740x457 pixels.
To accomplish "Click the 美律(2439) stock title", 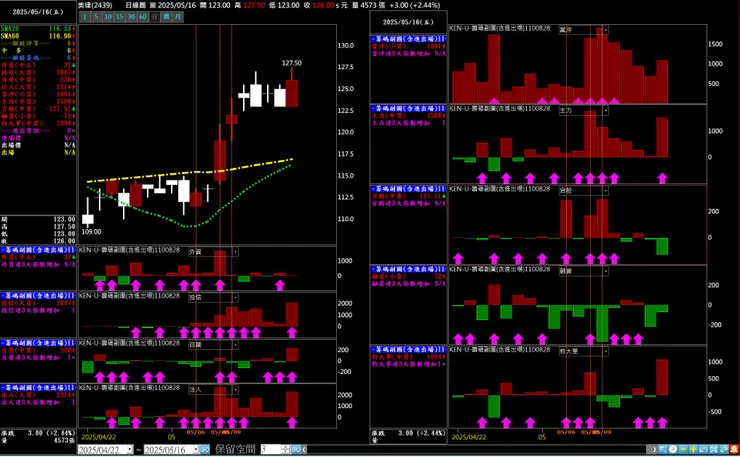I will (x=95, y=5).
